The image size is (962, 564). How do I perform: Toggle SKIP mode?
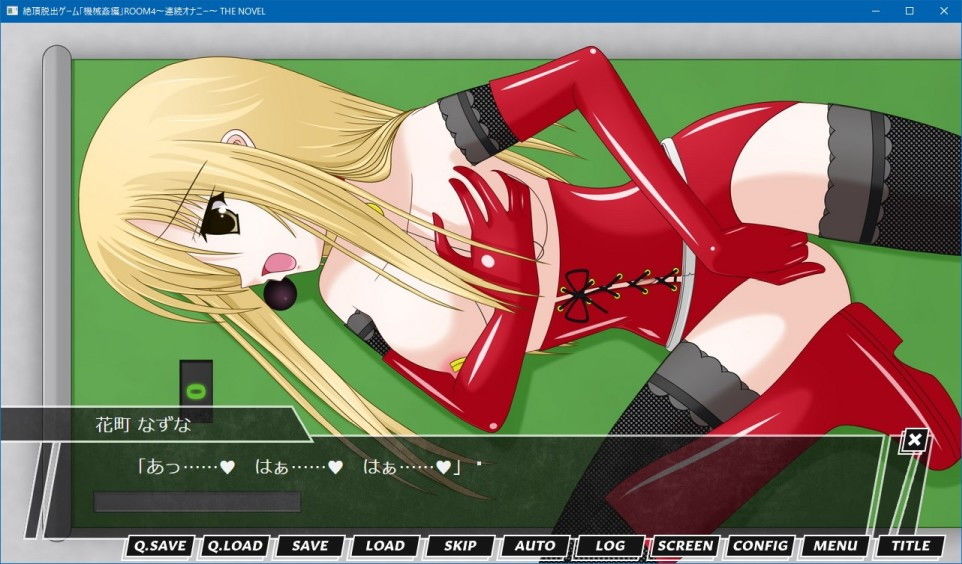(460, 546)
